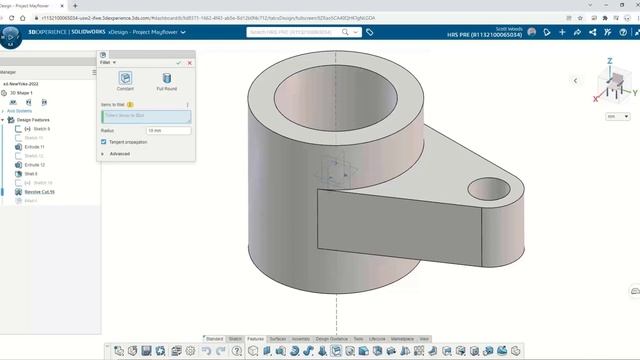
Task: Expand the Axis Systems node
Action: tap(3, 111)
